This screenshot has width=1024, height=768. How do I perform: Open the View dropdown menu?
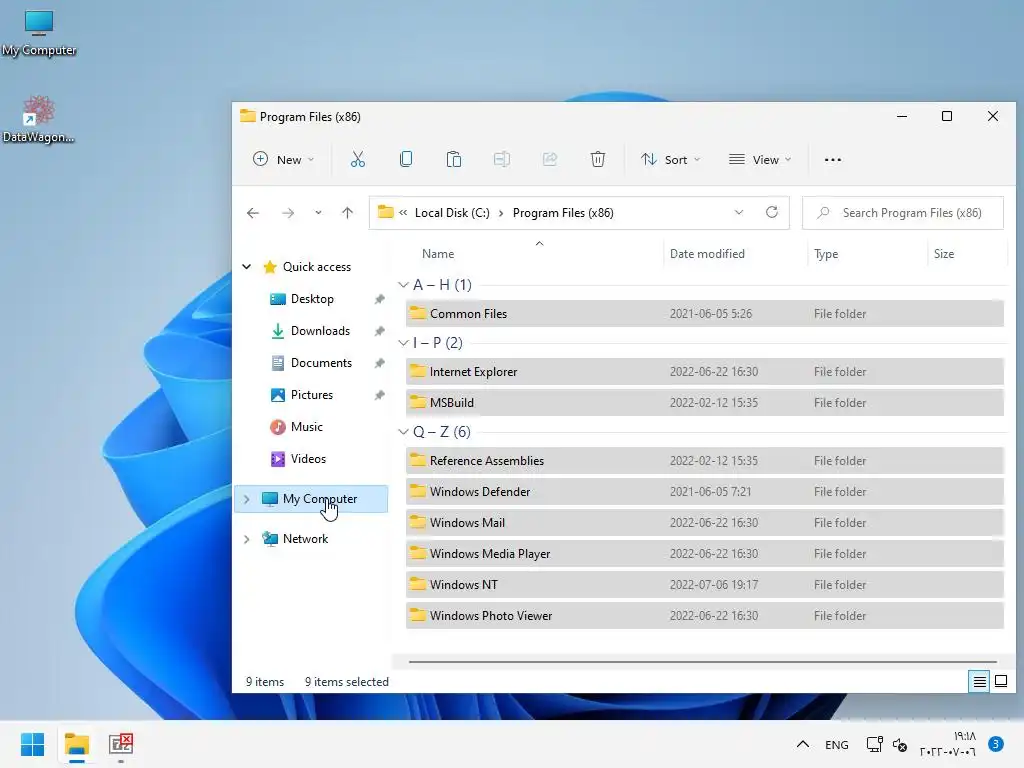point(760,159)
